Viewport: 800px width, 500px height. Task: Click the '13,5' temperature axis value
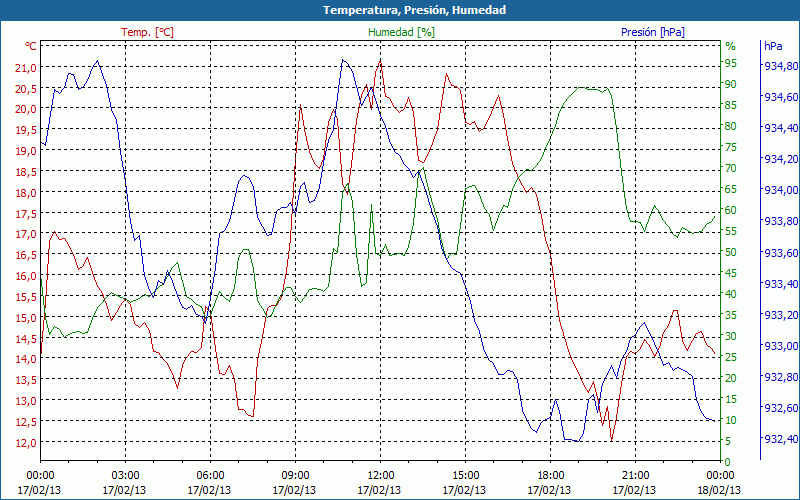pos(26,380)
